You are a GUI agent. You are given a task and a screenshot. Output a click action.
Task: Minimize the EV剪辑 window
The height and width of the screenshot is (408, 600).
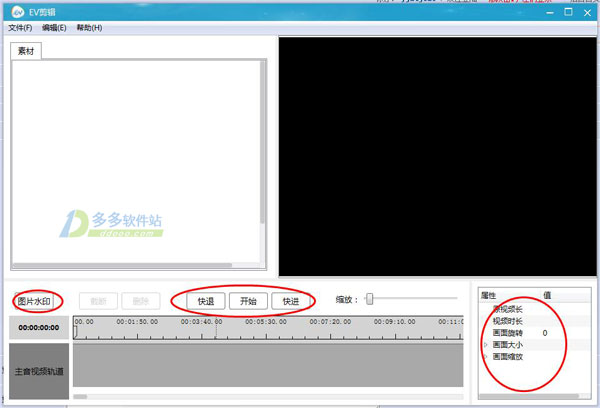[550, 13]
